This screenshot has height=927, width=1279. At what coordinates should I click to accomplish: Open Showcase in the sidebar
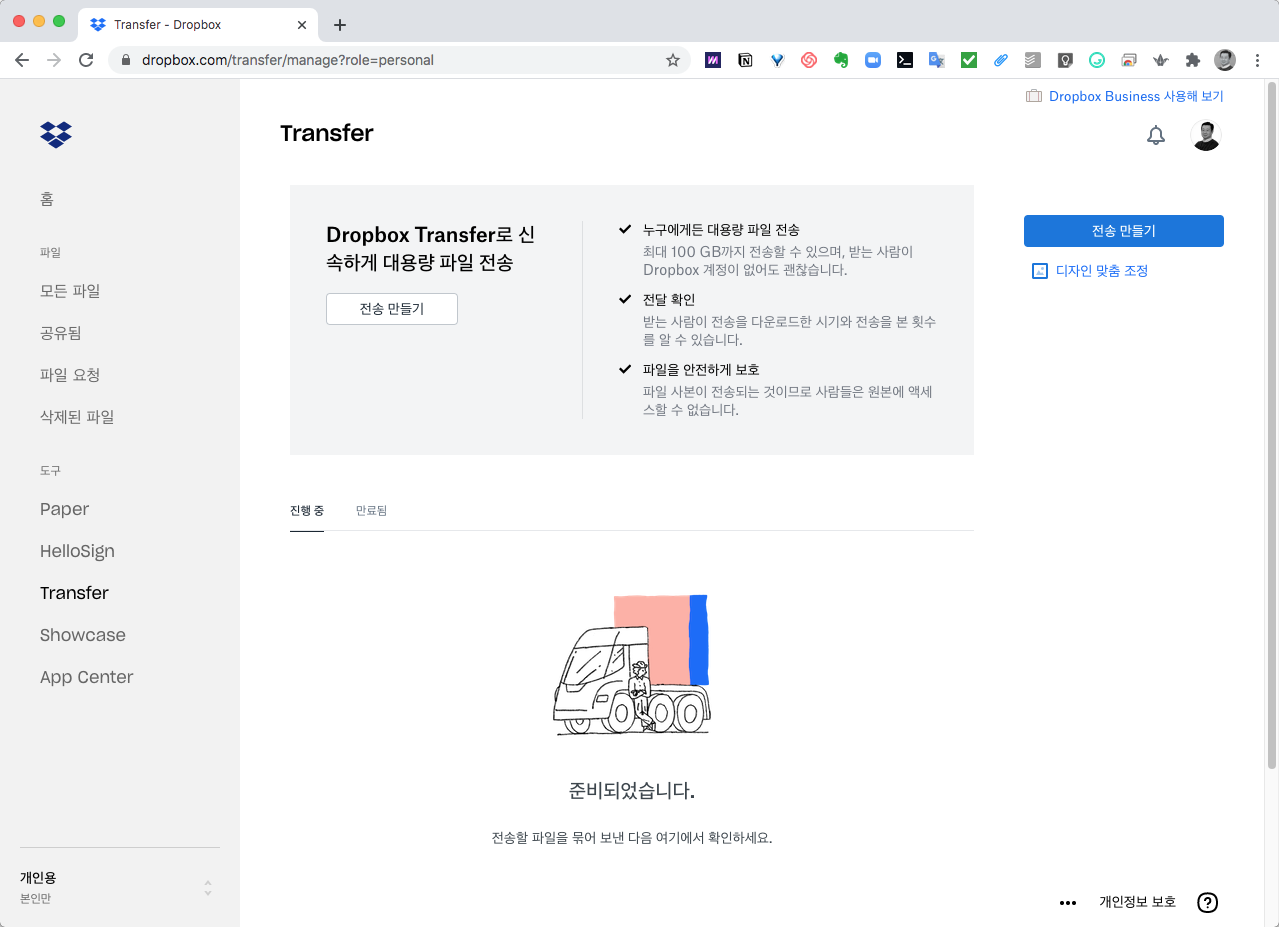83,635
